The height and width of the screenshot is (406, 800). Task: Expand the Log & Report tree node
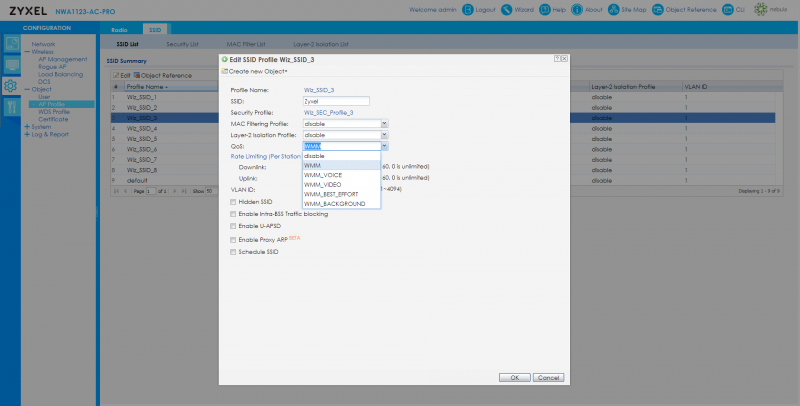(27, 135)
